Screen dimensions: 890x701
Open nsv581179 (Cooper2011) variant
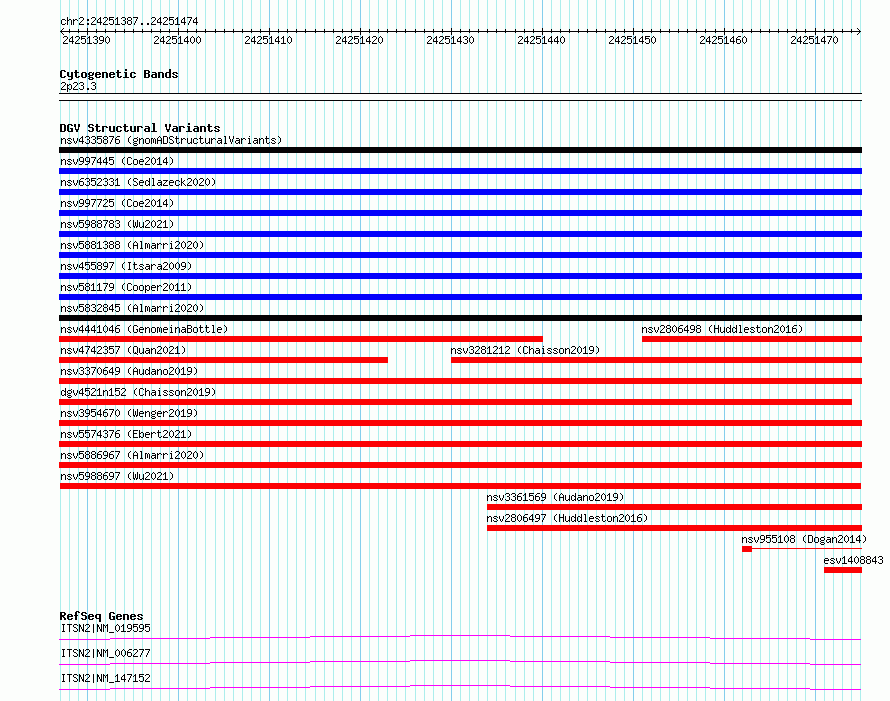126,287
